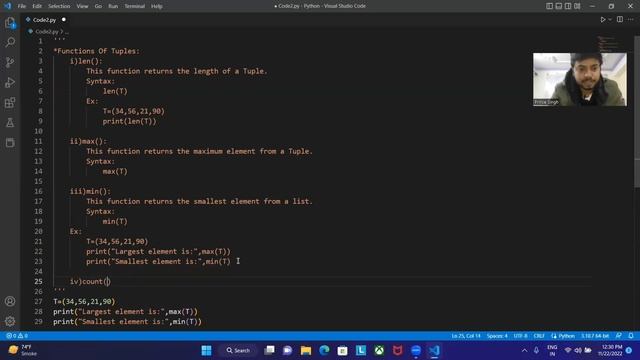Open Xbox app from the taskbar
This screenshot has height=360, width=640.
point(379,350)
